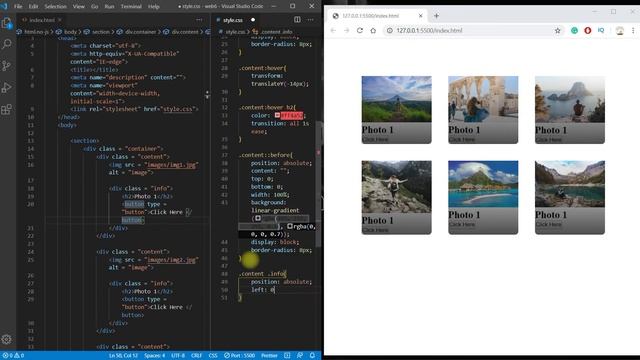Viewport: 640px width, 360px height.
Task: Select body in the breadcrumb
Action: click(70, 32)
